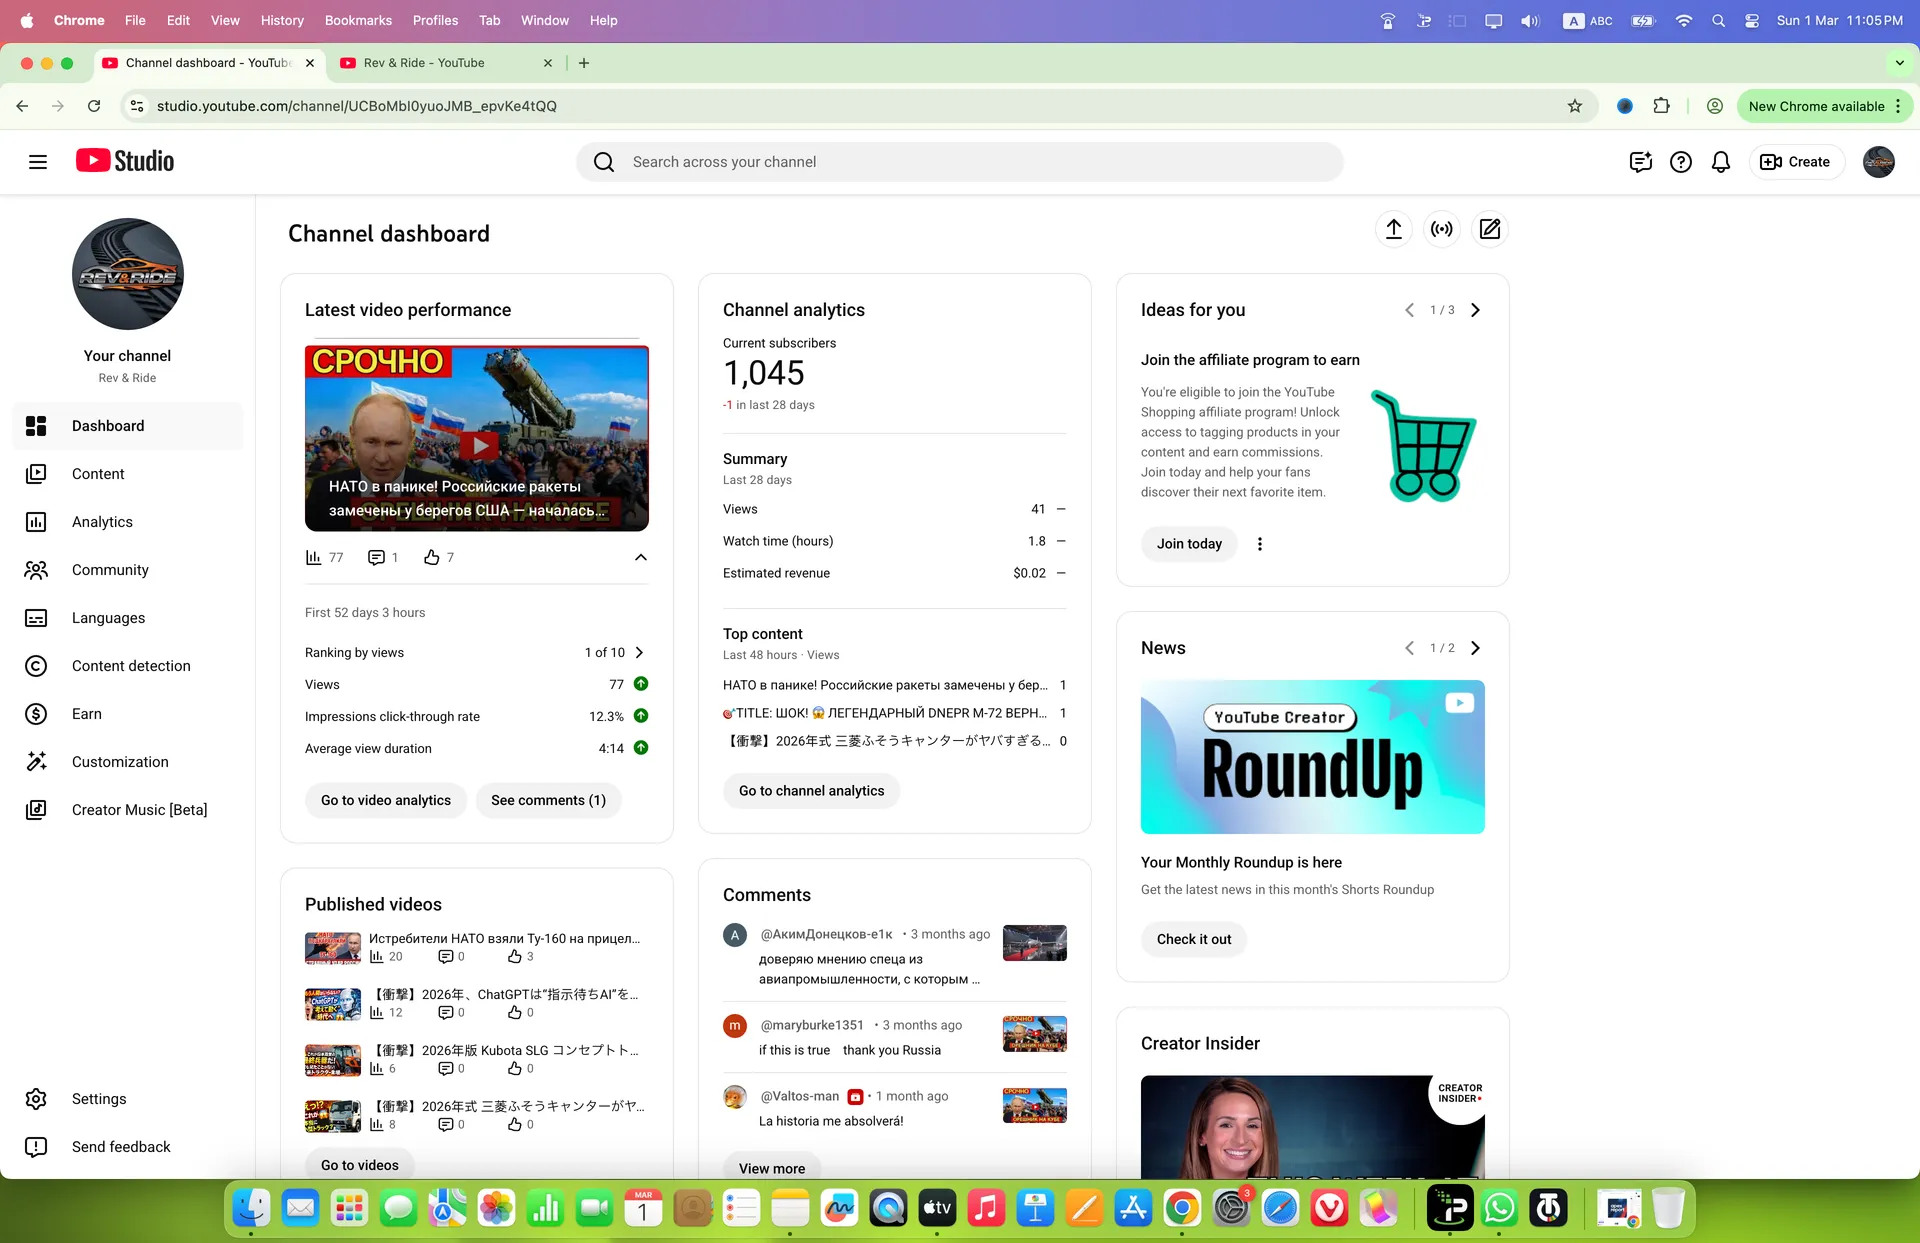Click Send feedback in the sidebar
Image resolution: width=1920 pixels, height=1243 pixels.
point(128,1147)
